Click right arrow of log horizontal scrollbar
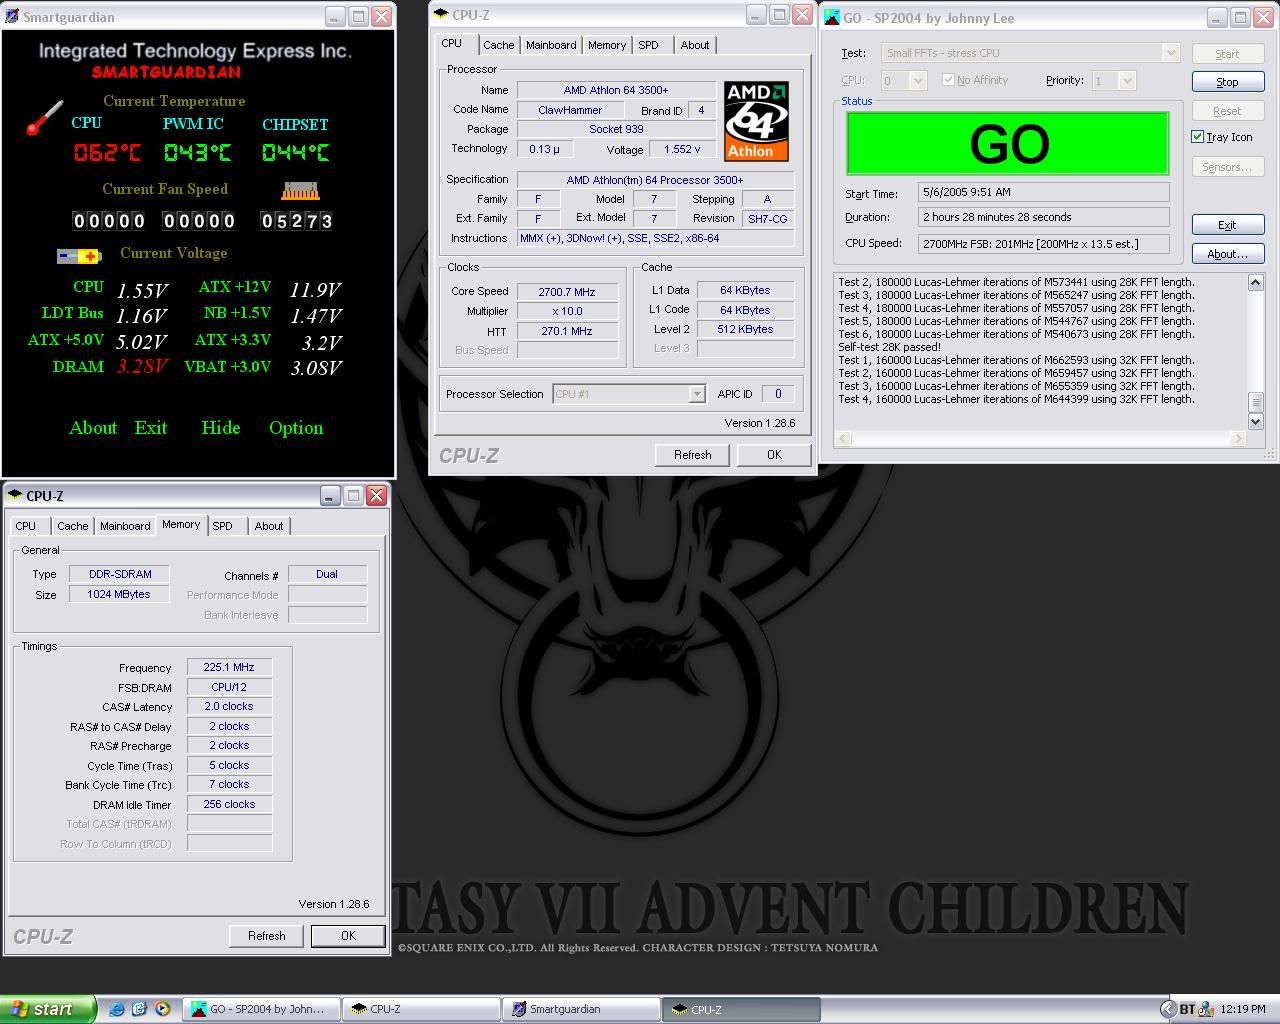The height and width of the screenshot is (1024, 1280). tap(1240, 438)
